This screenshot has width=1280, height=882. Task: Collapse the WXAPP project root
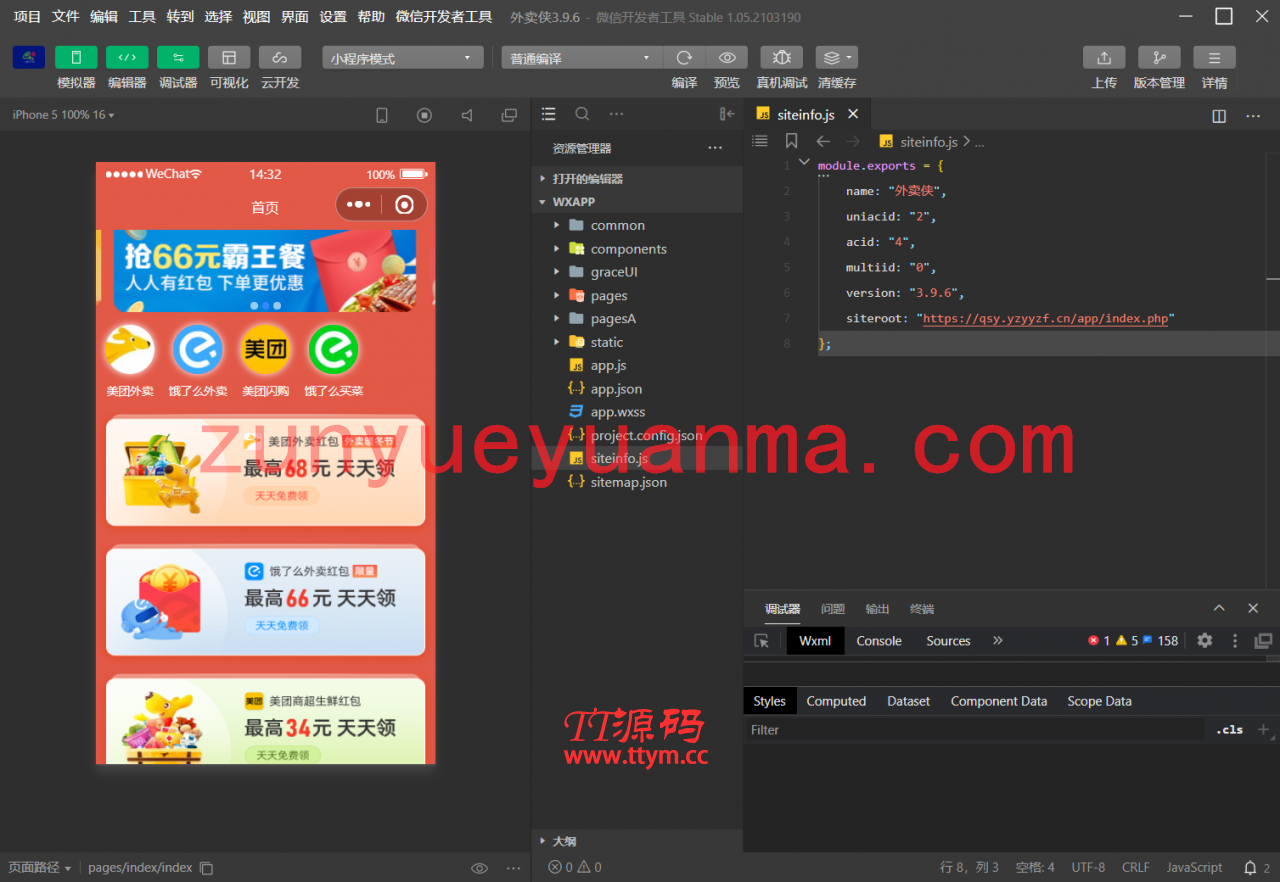637,202
